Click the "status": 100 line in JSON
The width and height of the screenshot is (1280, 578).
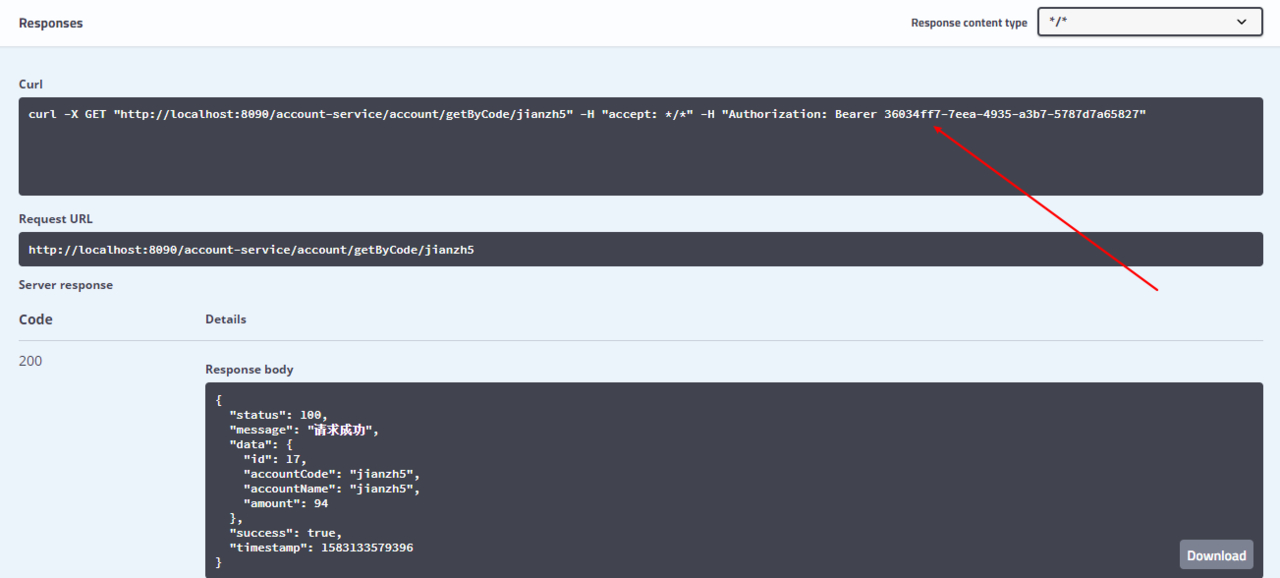coord(279,414)
